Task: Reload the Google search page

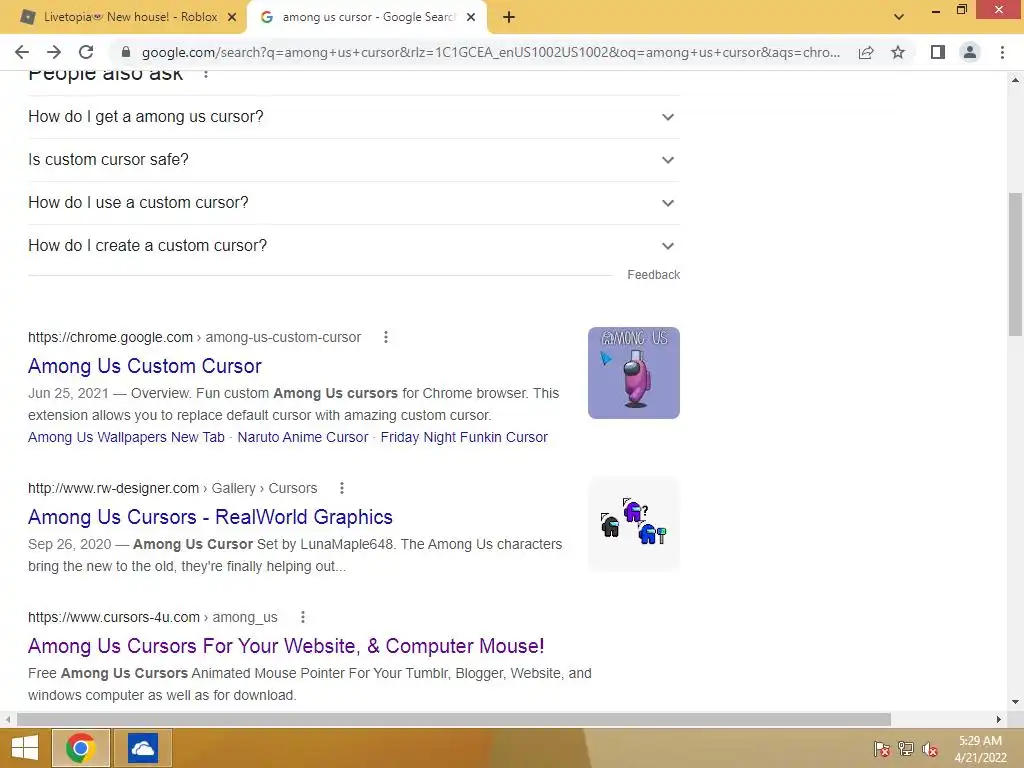Action: click(x=86, y=52)
